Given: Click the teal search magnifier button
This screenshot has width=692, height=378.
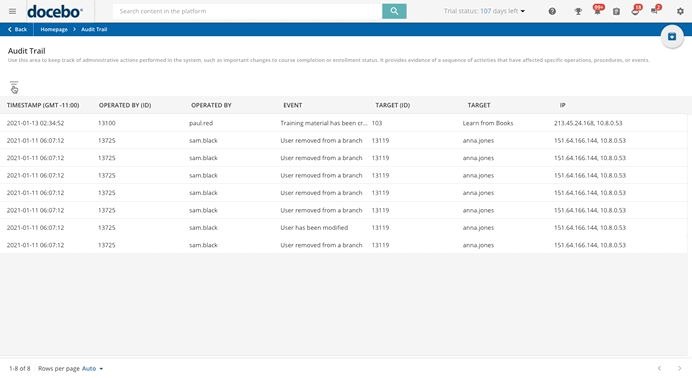Looking at the screenshot, I should [394, 11].
